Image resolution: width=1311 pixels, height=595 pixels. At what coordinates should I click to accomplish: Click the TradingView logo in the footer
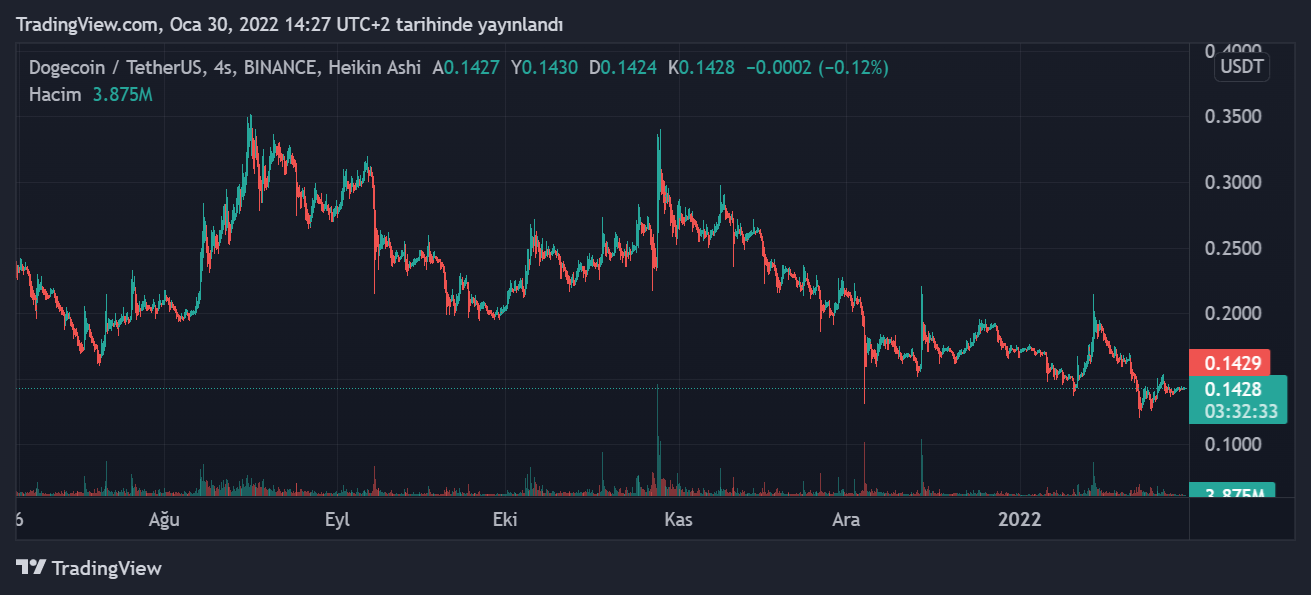89,568
